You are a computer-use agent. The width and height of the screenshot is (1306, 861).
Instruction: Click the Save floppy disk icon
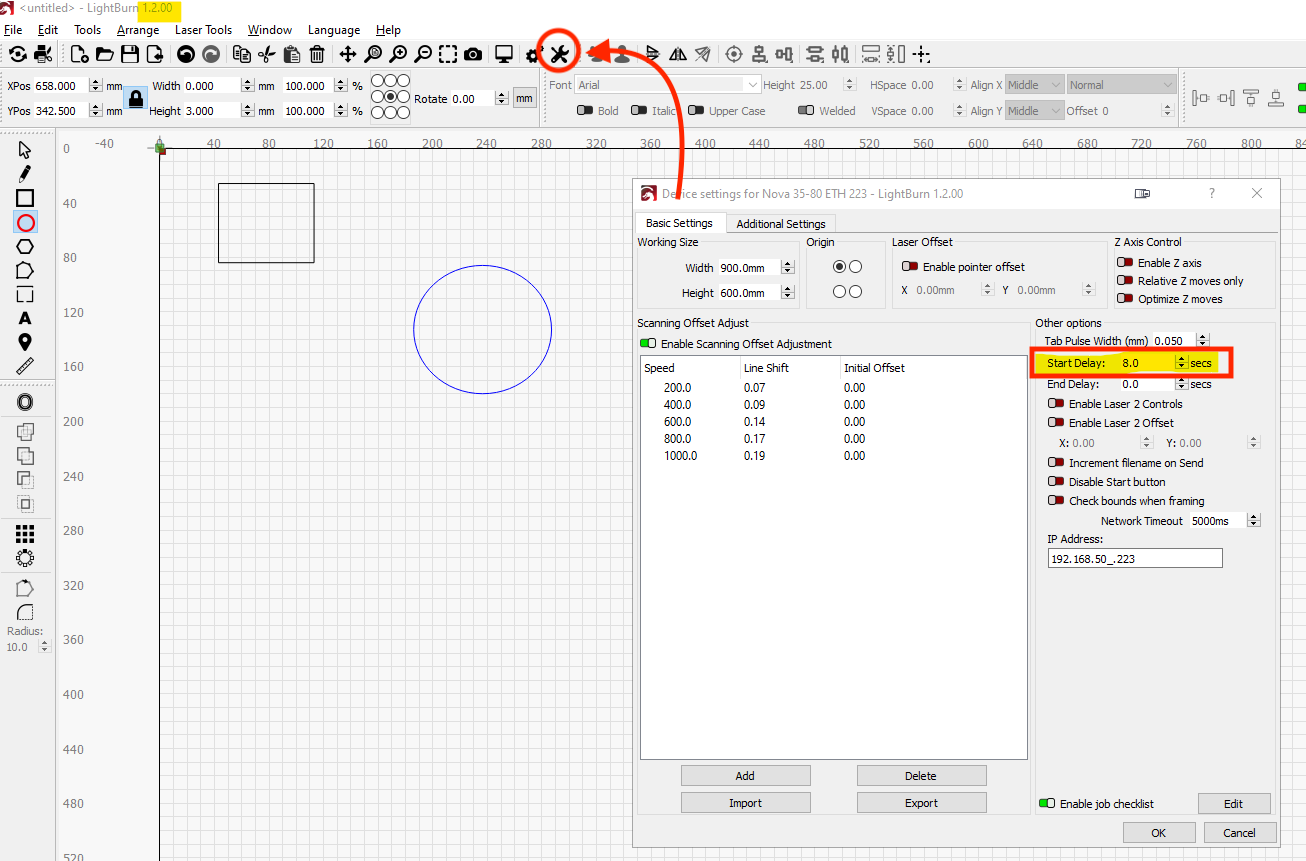pyautogui.click(x=129, y=54)
